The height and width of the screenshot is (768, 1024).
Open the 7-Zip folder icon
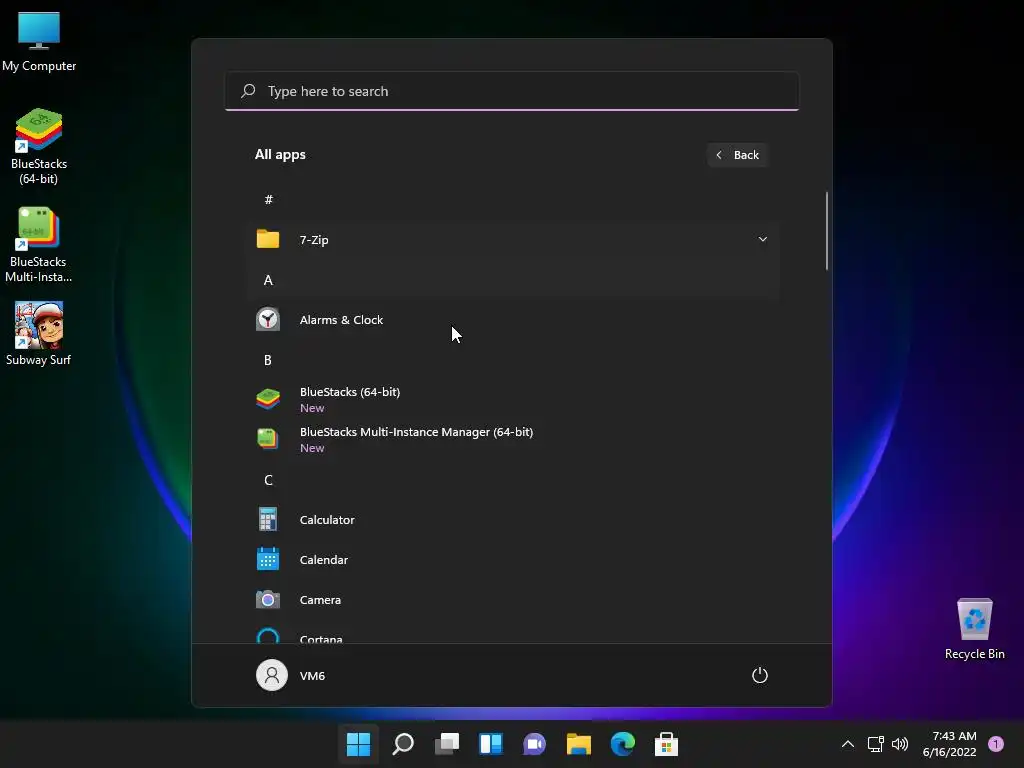point(268,239)
